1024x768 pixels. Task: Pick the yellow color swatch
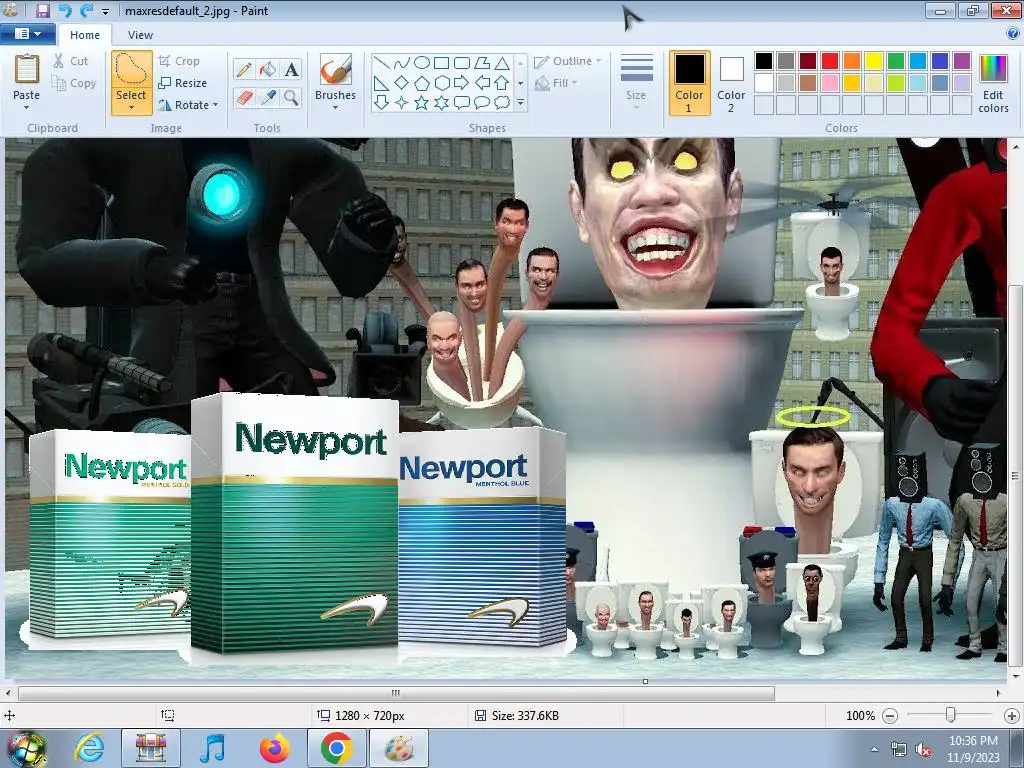pos(874,61)
